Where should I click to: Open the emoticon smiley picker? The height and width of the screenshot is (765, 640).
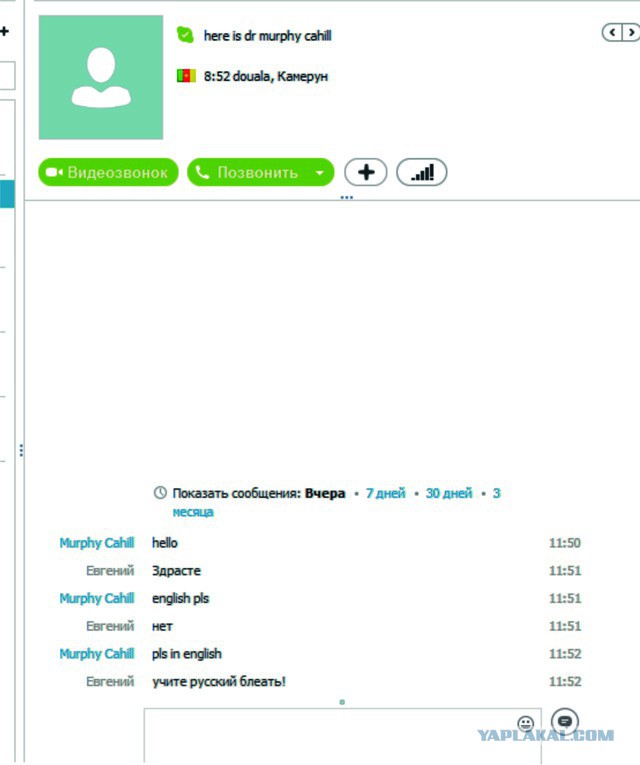(525, 723)
